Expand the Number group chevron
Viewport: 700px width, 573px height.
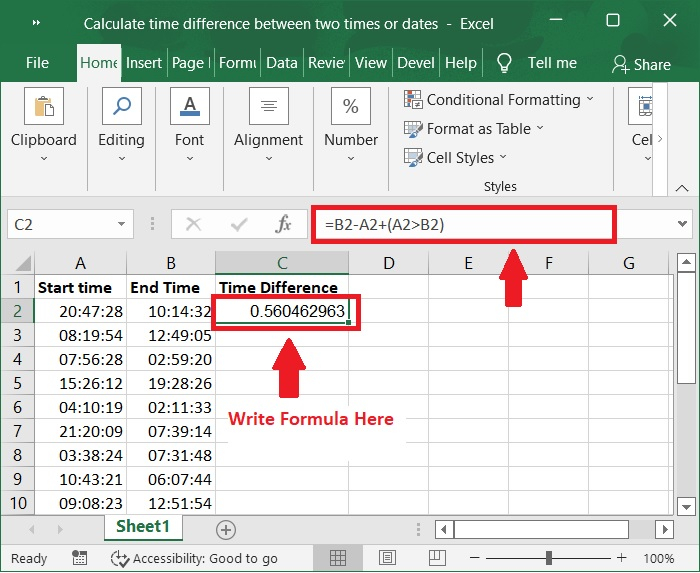pos(351,158)
